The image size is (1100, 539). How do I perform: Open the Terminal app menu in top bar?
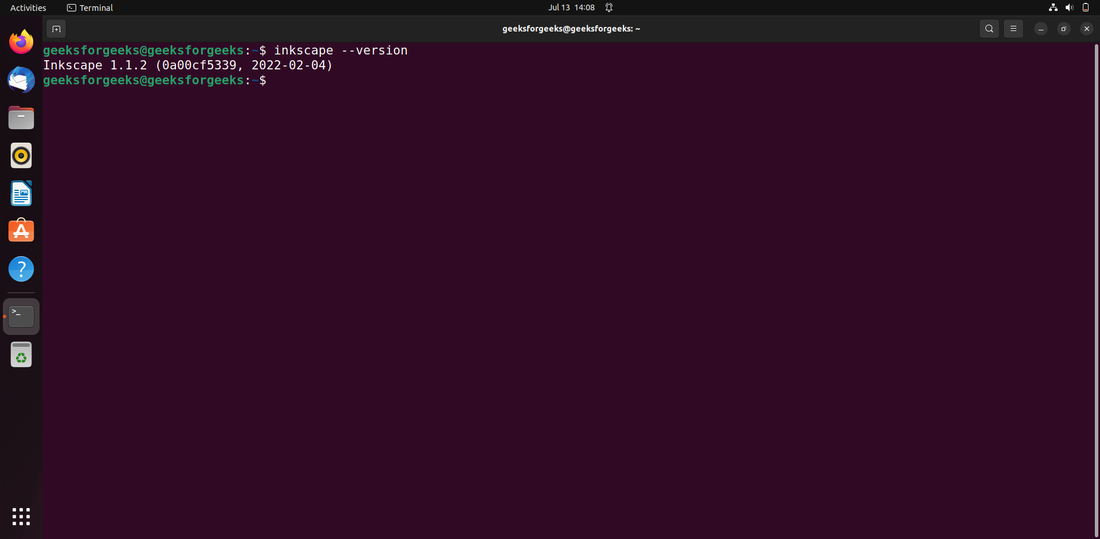[90, 8]
